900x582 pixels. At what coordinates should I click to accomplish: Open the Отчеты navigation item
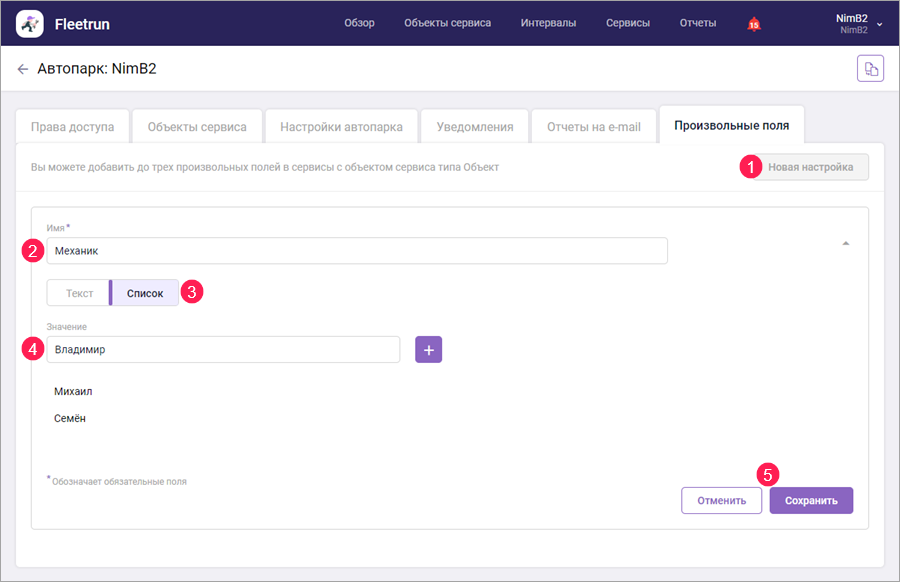point(697,23)
